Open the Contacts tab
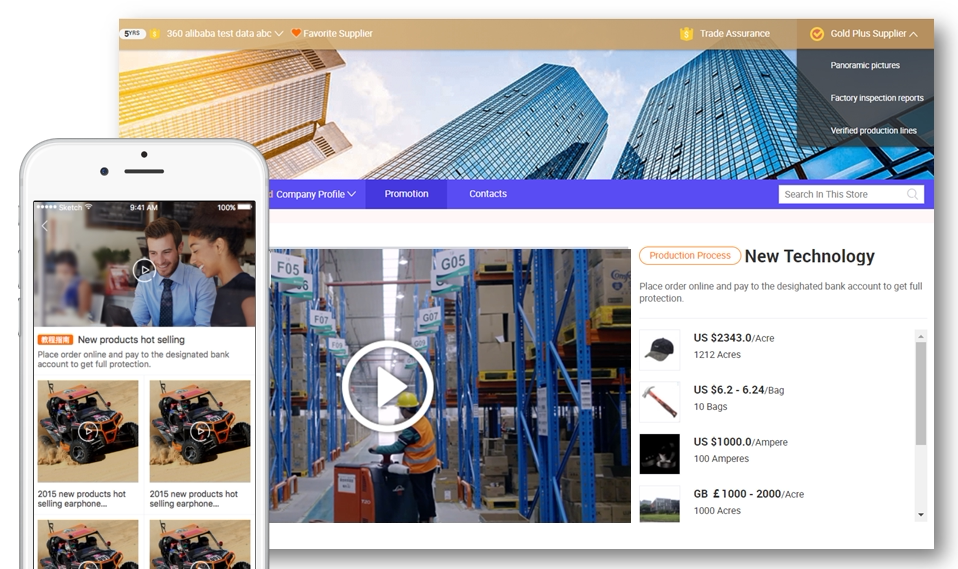Screen dimensions: 958x569 pos(488,194)
